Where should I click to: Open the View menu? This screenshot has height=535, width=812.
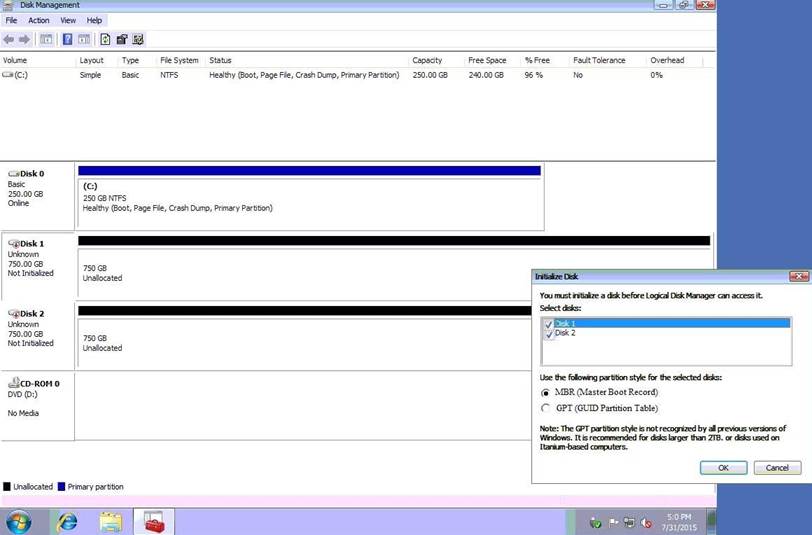point(68,20)
